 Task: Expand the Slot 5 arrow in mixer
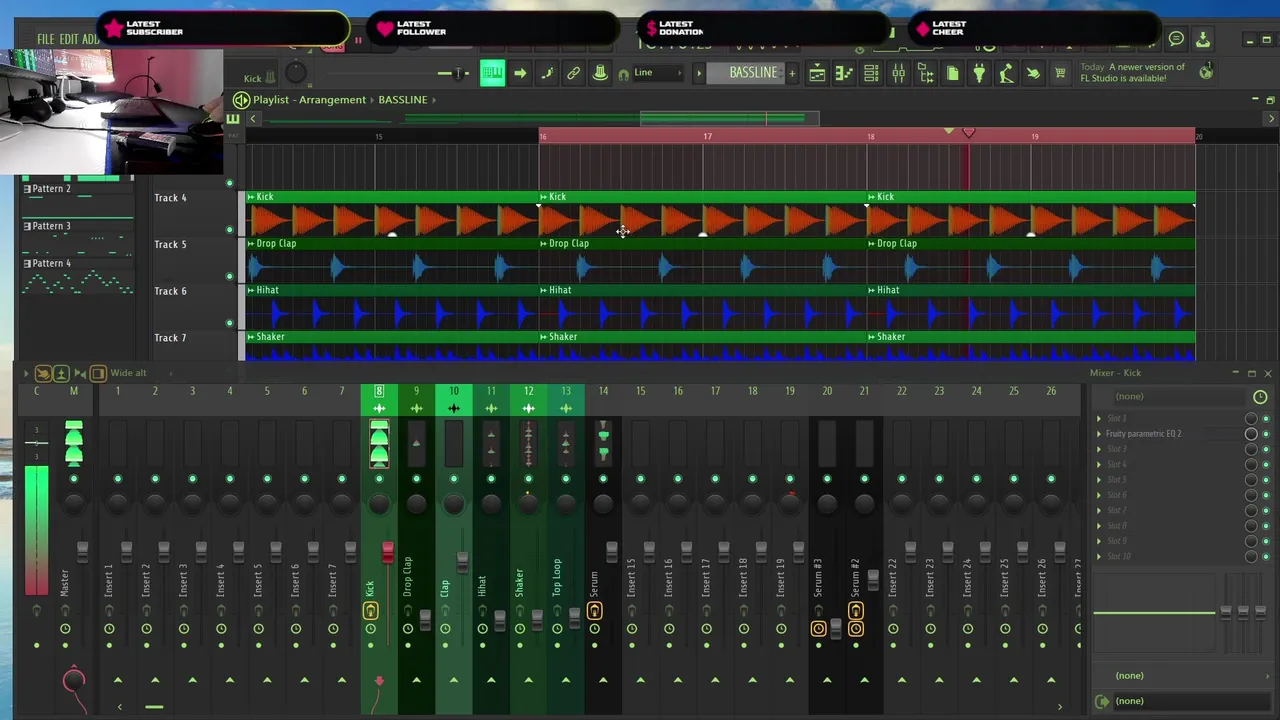pyautogui.click(x=1099, y=480)
